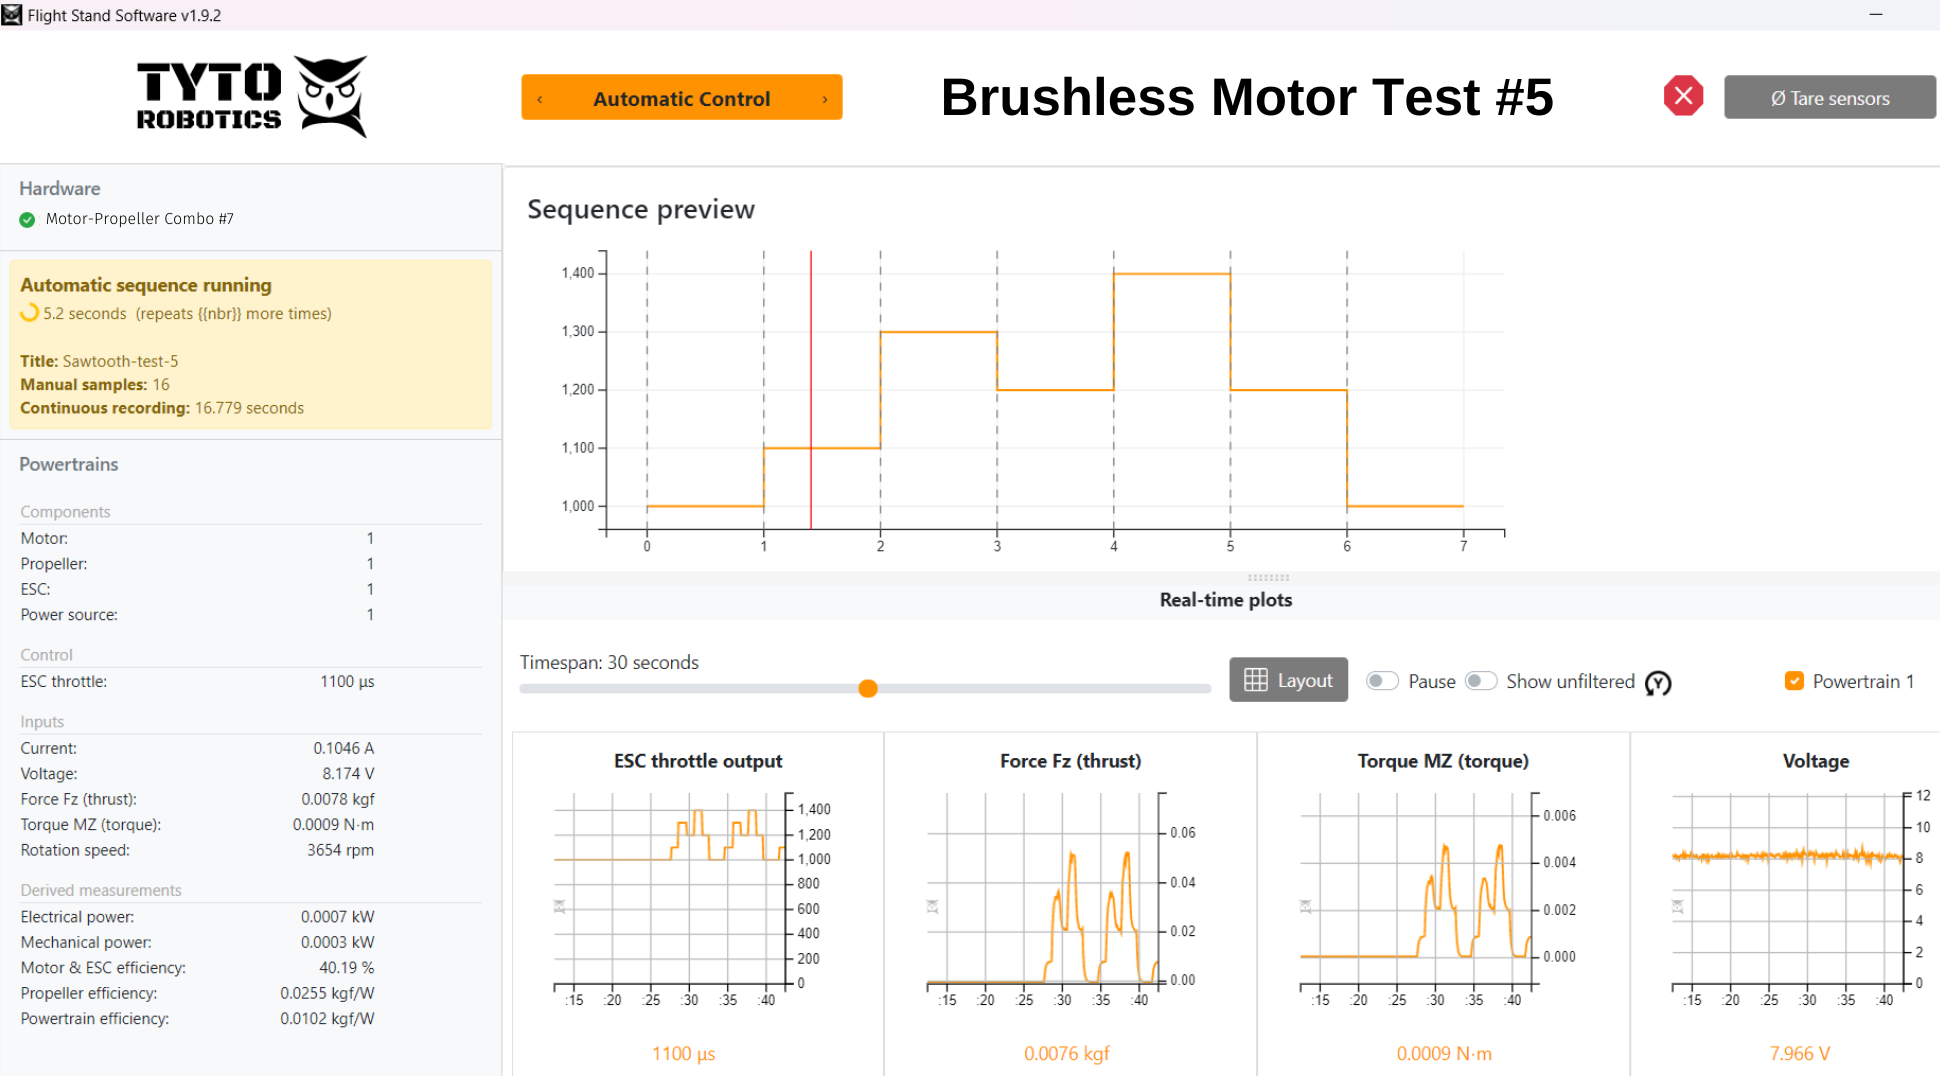Screen dimensions: 1940x1076
Task: Click the small icon left of ESC throttle plot
Action: [x=560, y=906]
